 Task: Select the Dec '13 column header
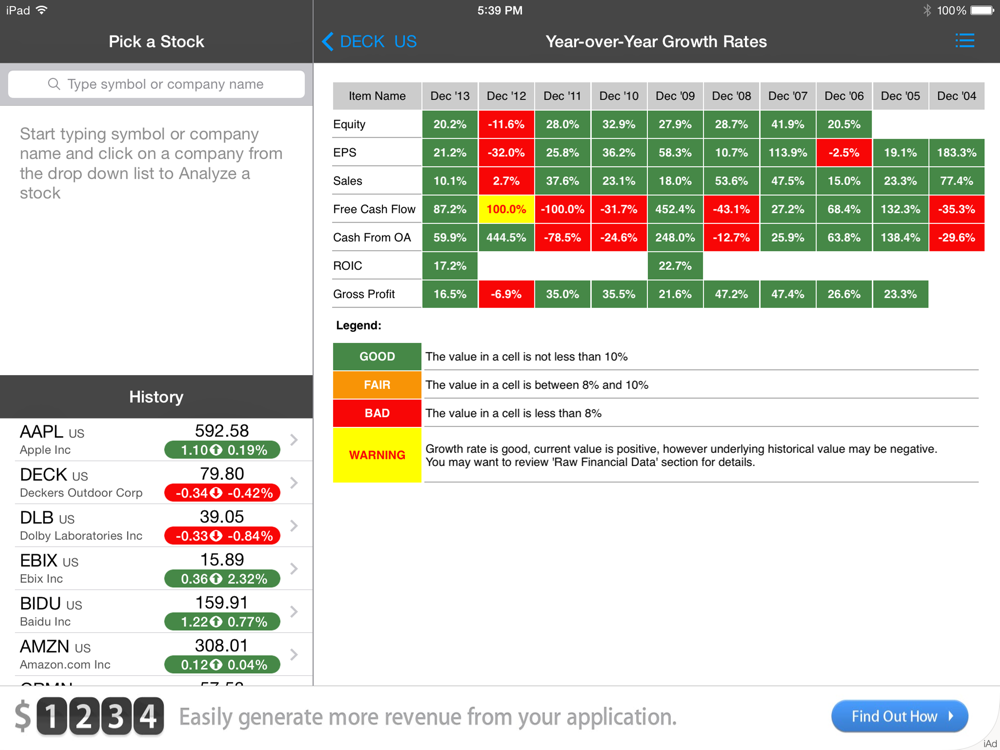pos(450,96)
